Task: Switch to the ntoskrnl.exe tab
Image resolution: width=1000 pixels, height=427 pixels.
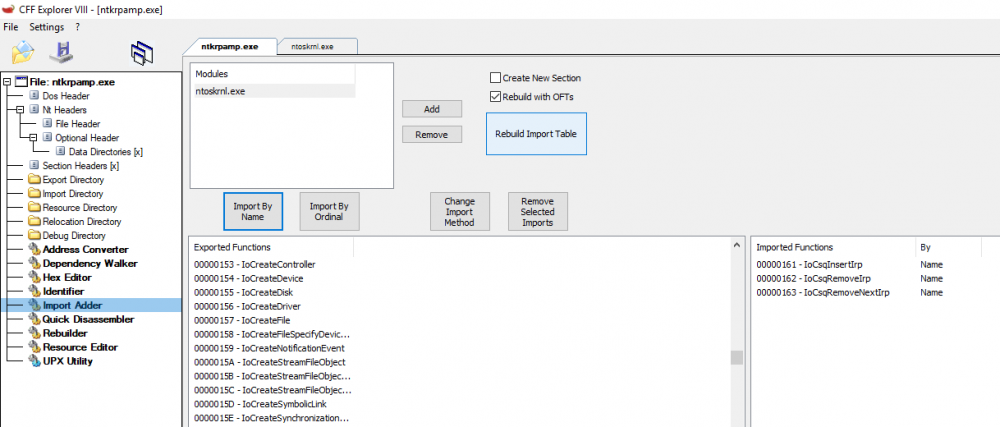Action: pyautogui.click(x=313, y=46)
